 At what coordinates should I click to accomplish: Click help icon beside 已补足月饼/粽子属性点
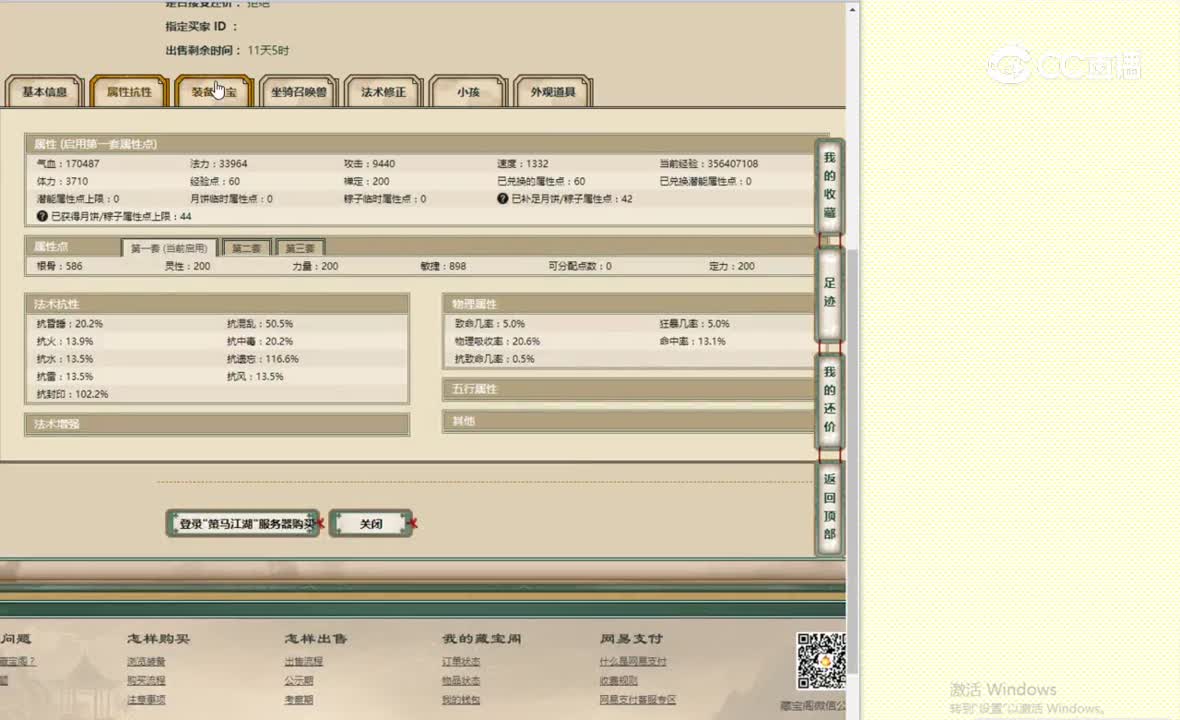click(503, 199)
